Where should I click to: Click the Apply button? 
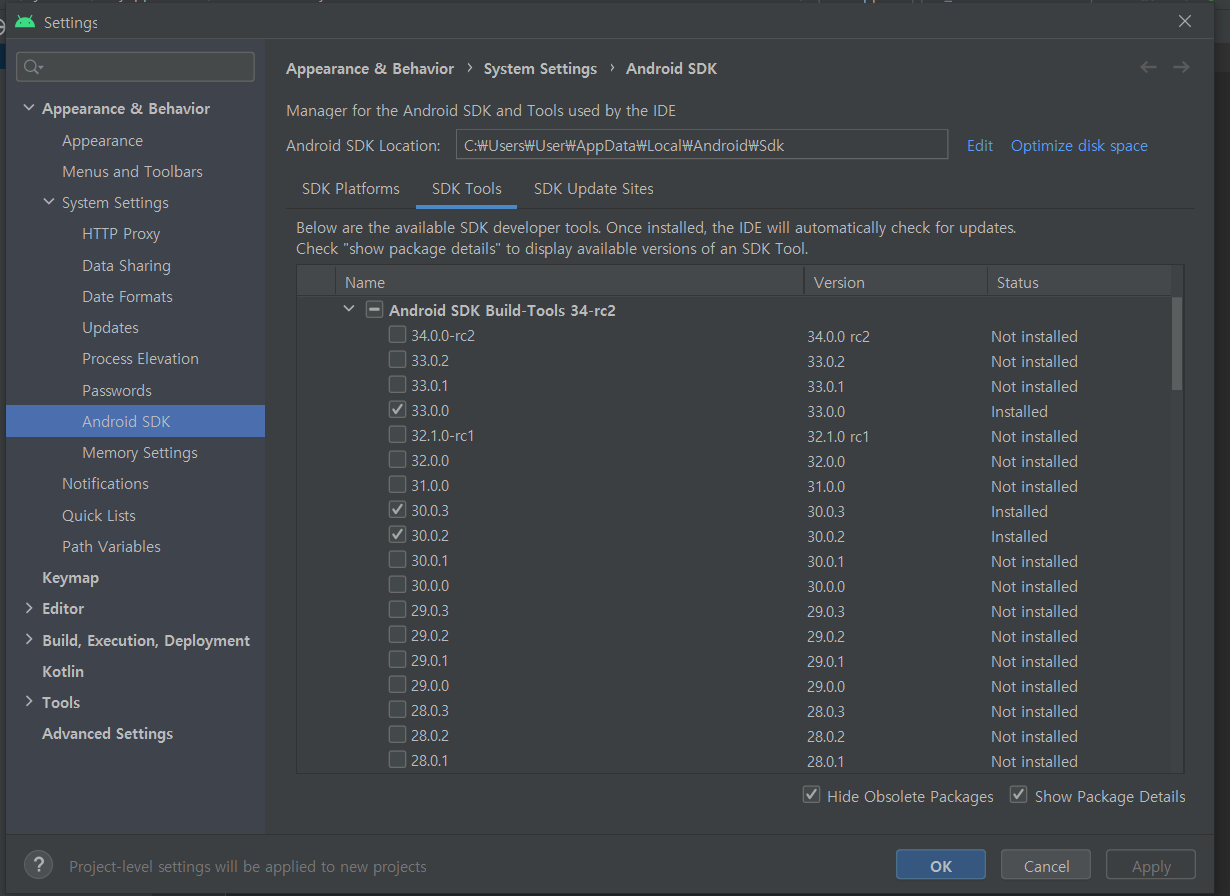click(x=1151, y=866)
